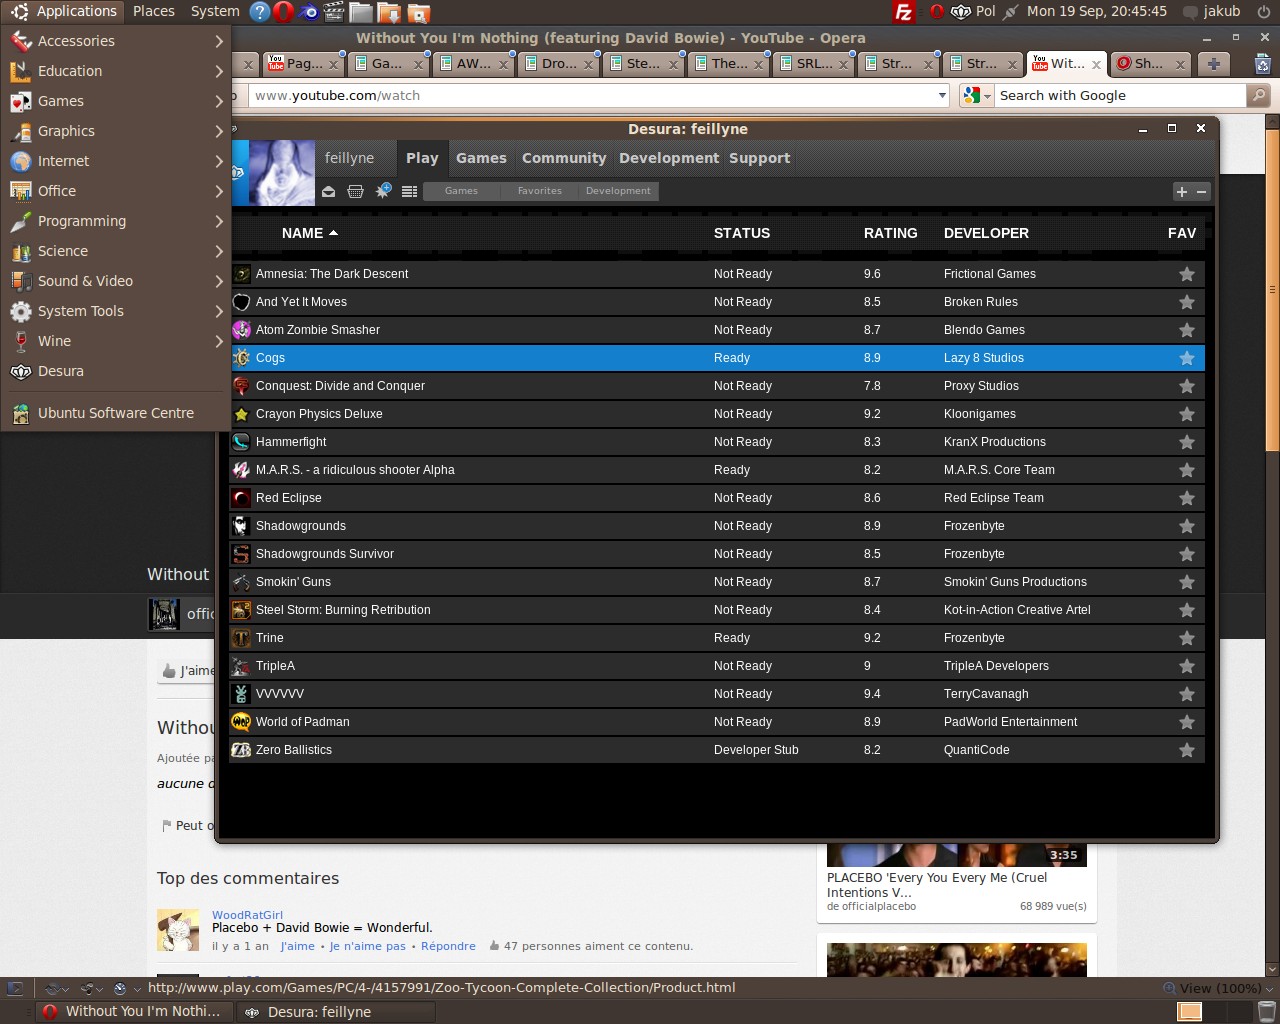Click the Répondre link under comment
1280x1024 pixels.
click(448, 946)
